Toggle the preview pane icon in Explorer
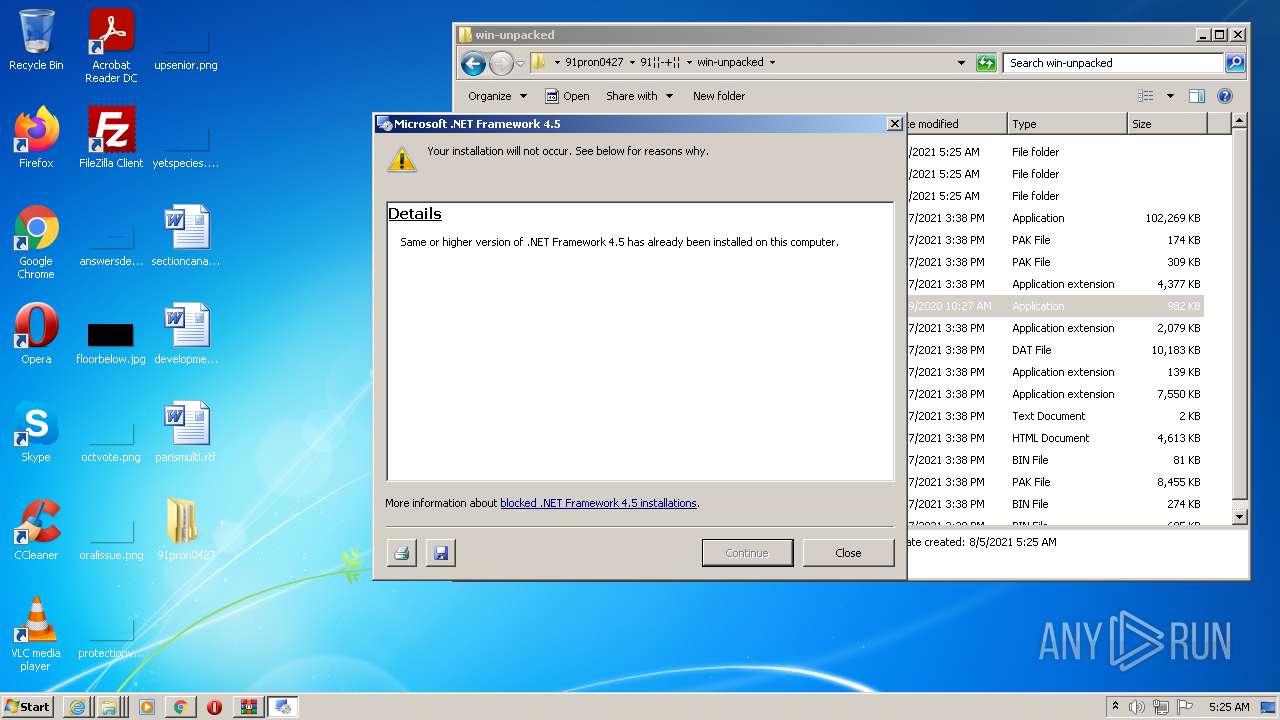 click(1197, 96)
